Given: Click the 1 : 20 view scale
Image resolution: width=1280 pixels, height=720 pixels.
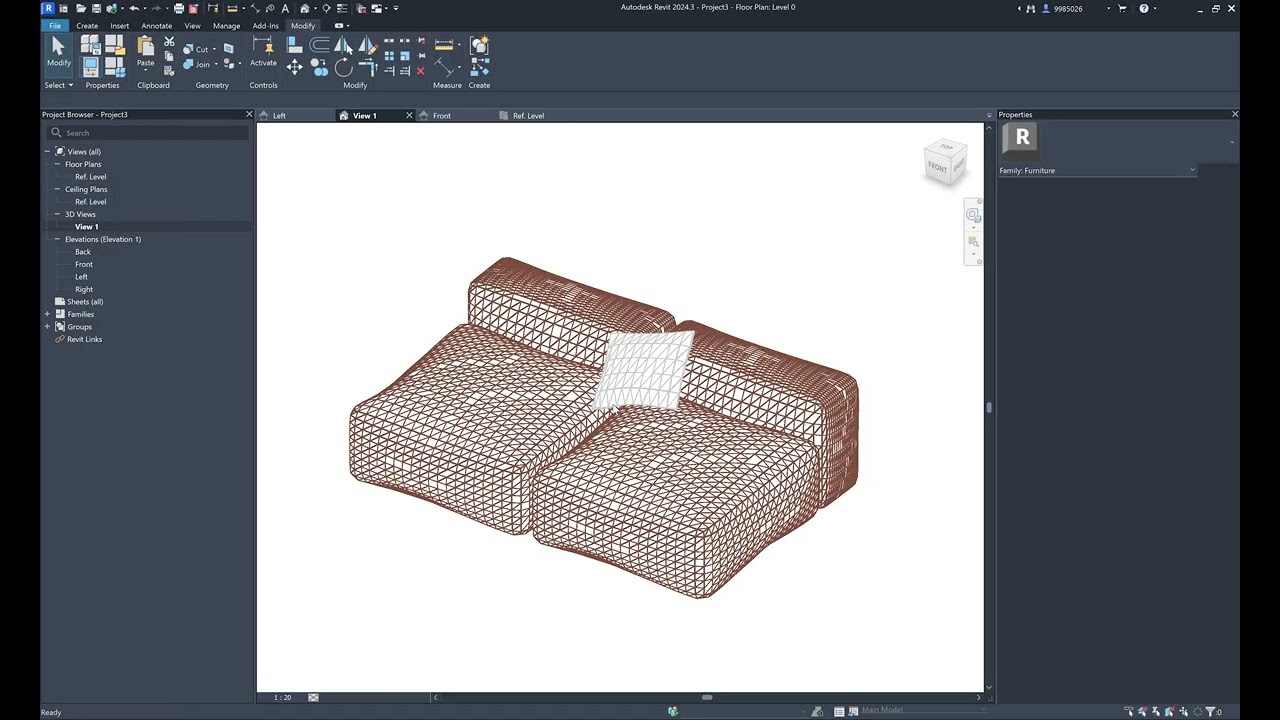Looking at the screenshot, I should (283, 697).
